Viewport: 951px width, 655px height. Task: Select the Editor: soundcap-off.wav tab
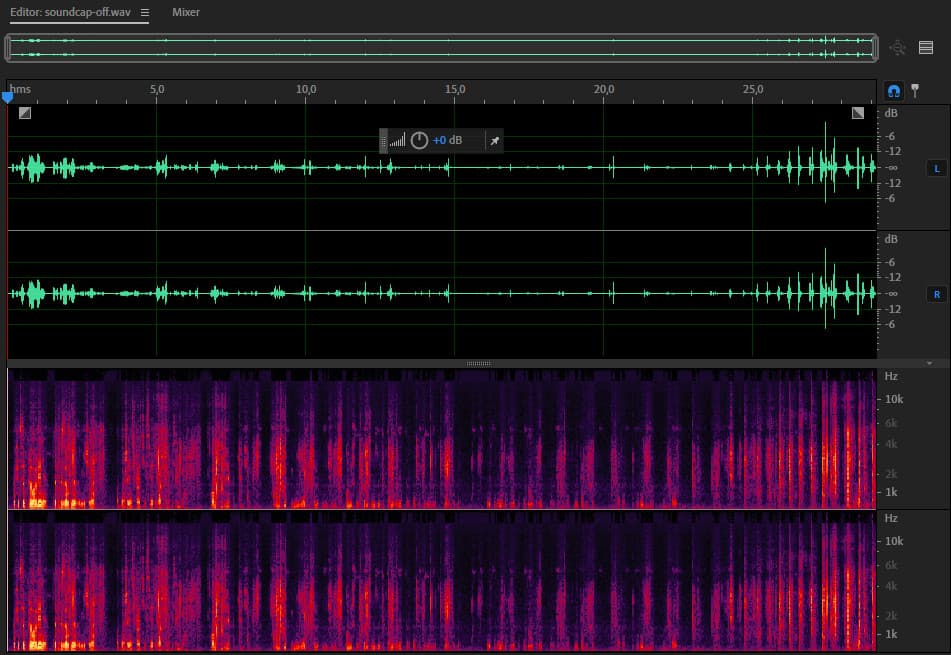coord(70,12)
